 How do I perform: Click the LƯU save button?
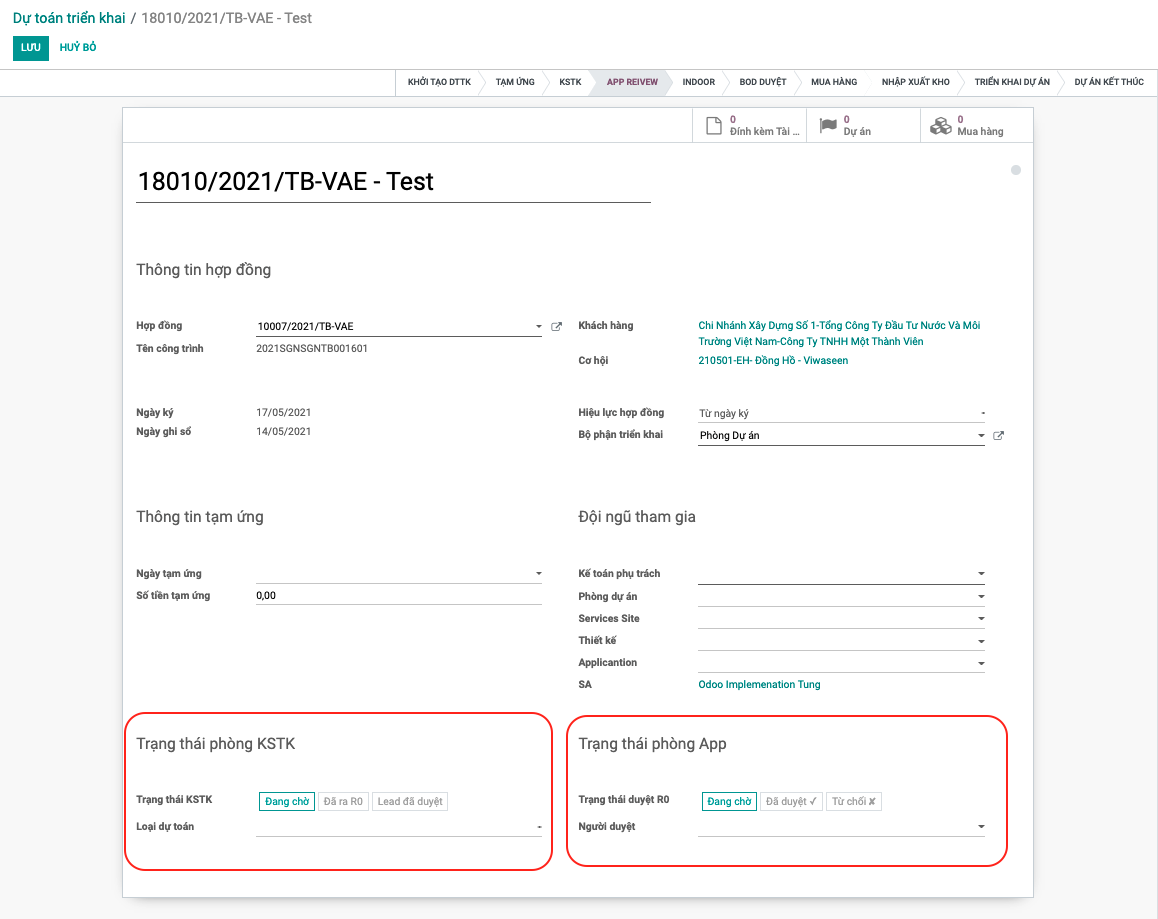point(31,48)
